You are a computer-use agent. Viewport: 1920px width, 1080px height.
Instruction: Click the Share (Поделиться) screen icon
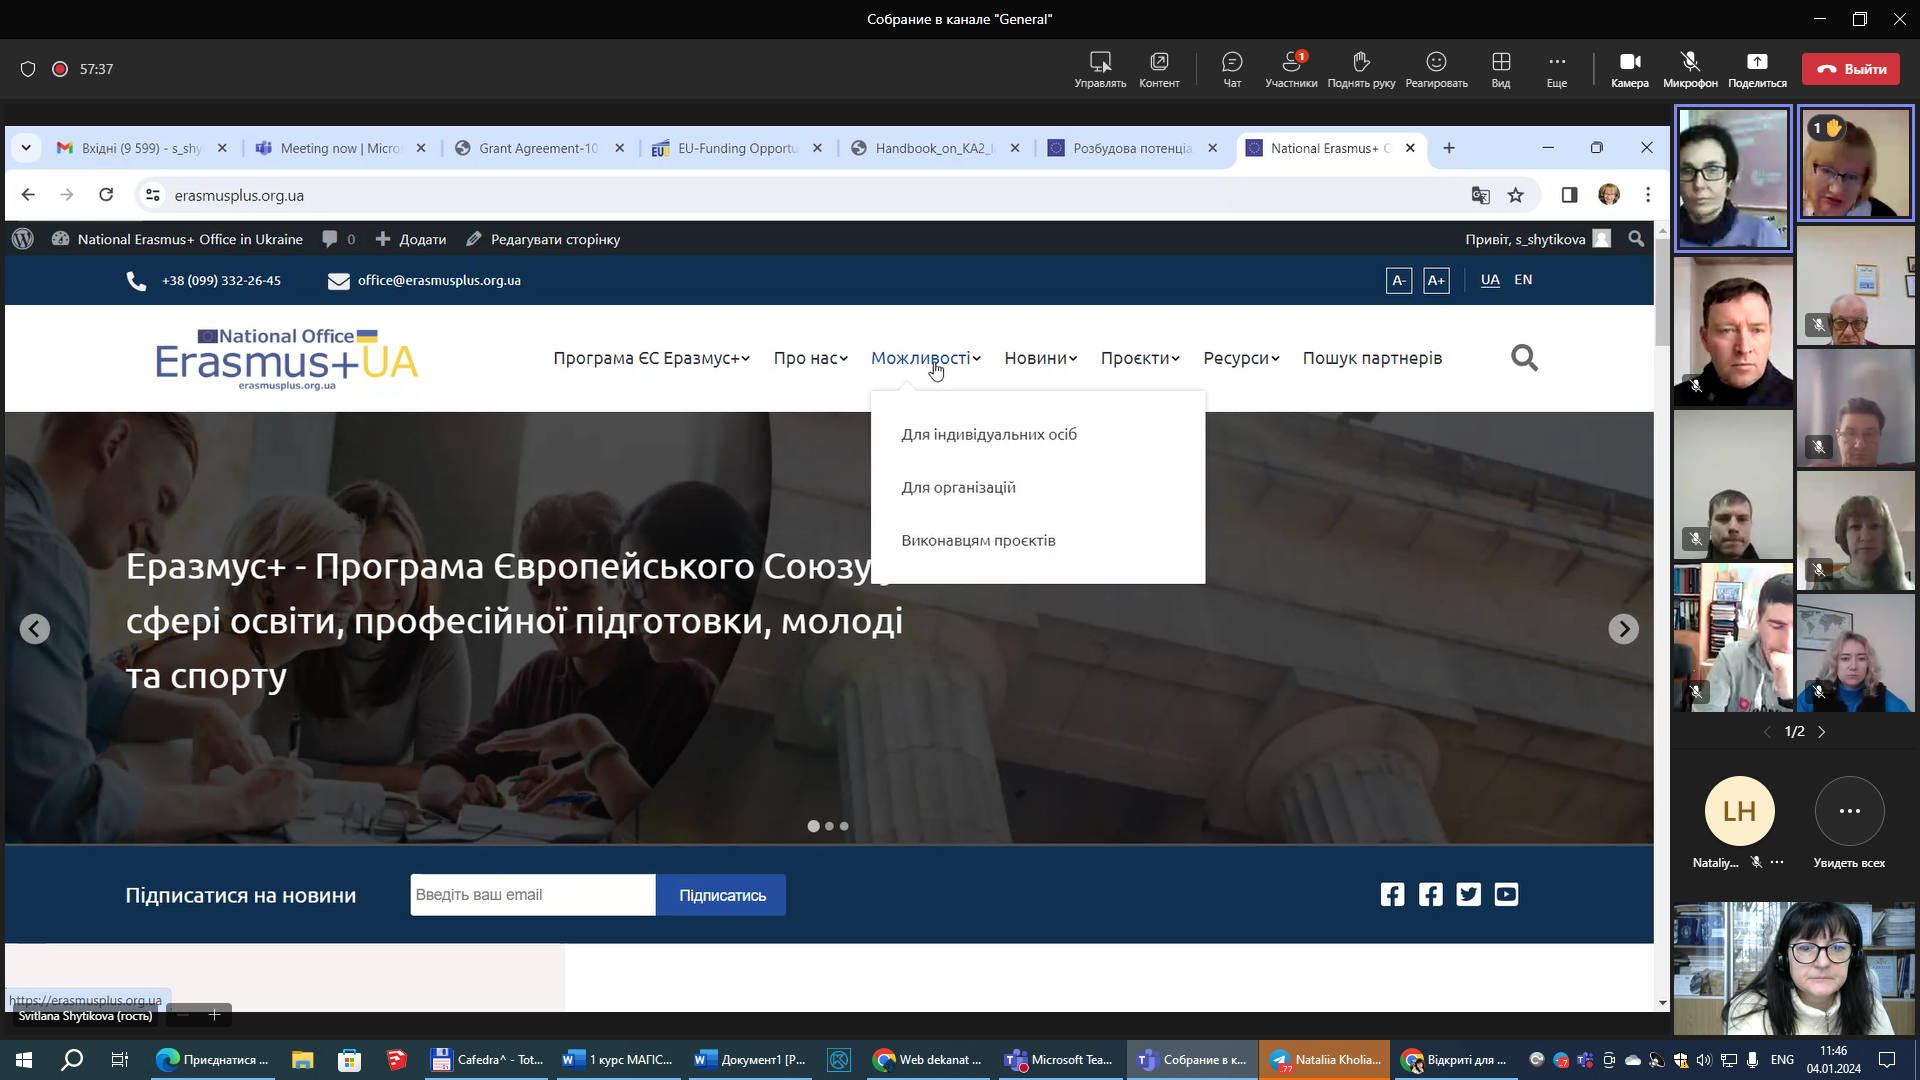click(x=1756, y=68)
